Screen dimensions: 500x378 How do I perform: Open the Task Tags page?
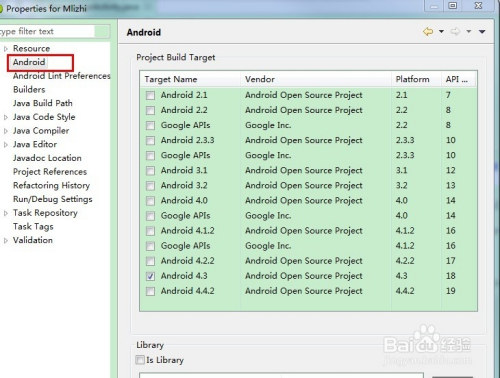click(x=33, y=227)
